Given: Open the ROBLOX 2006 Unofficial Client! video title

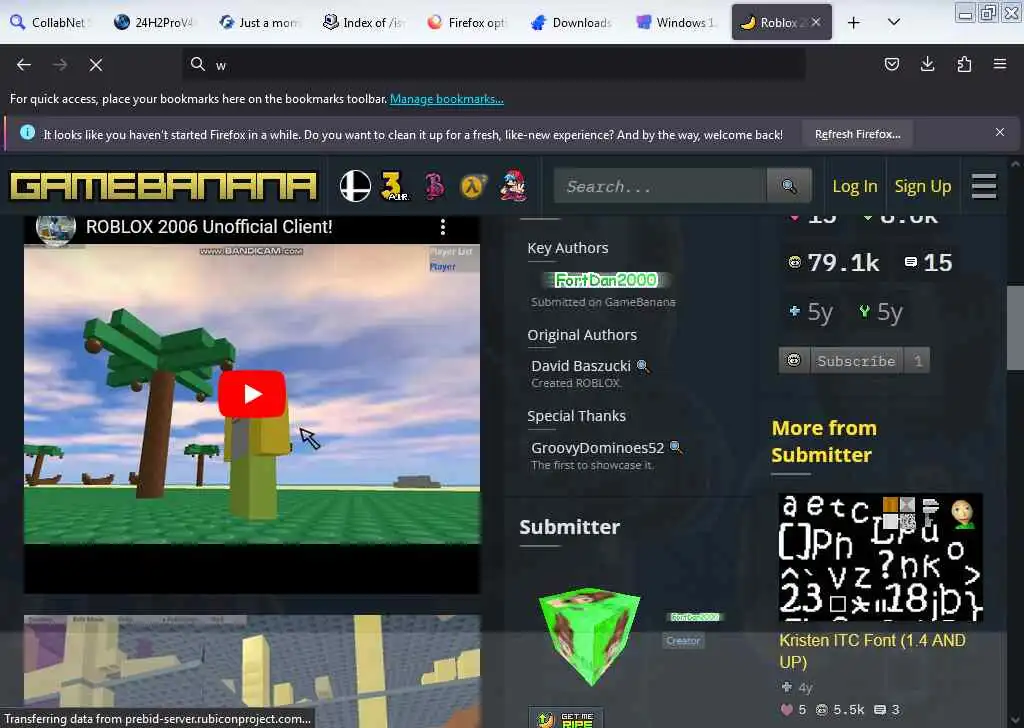Looking at the screenshot, I should [x=209, y=227].
